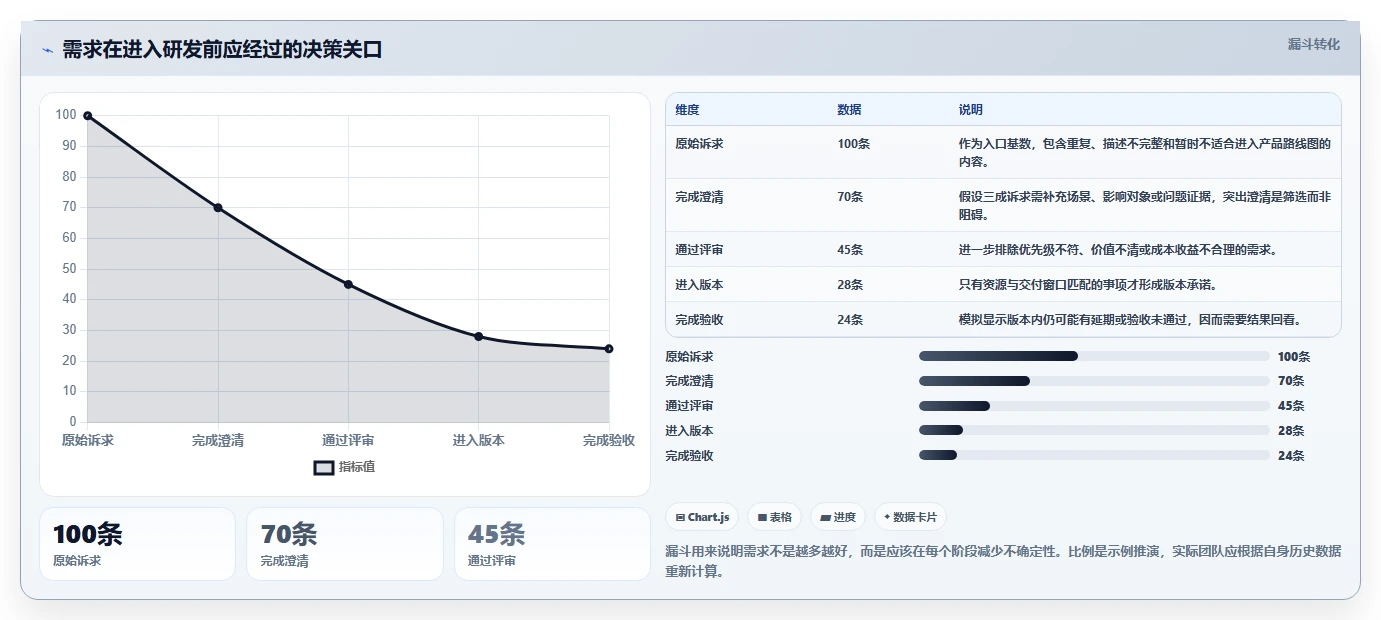Click the 进入版本 progress bar

tap(1094, 431)
